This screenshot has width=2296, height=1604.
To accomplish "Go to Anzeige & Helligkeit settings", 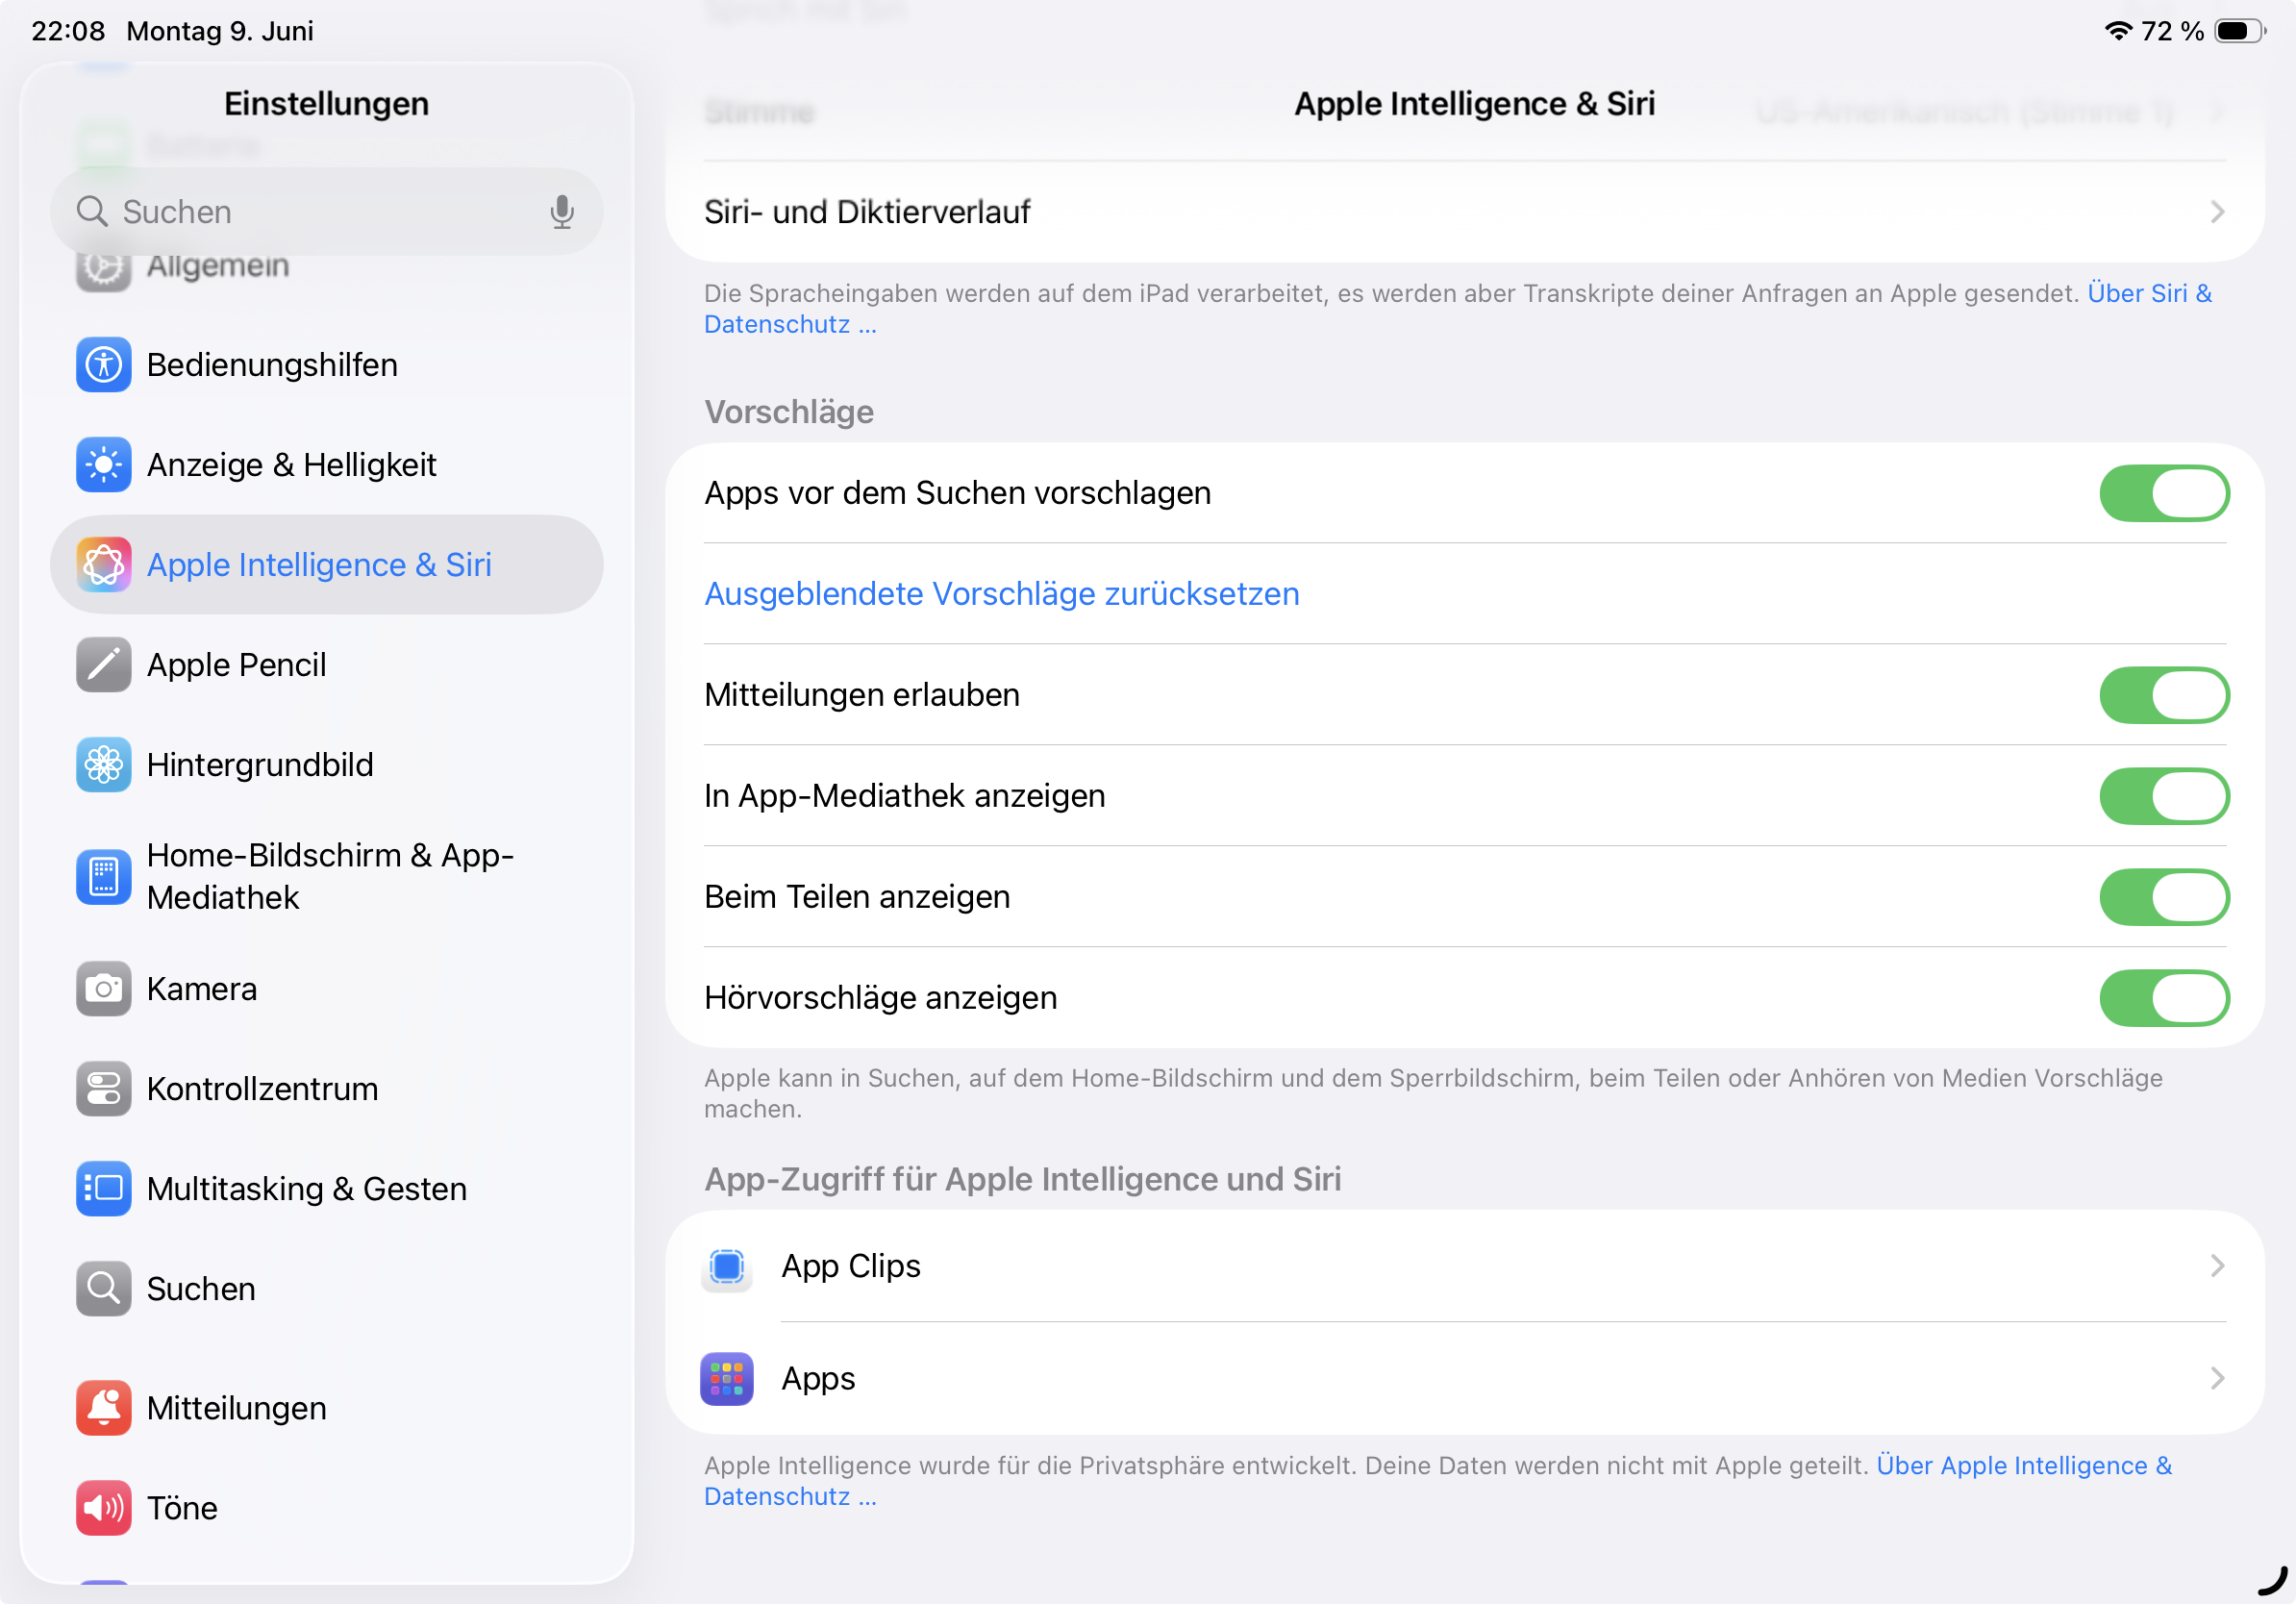I will tap(326, 465).
